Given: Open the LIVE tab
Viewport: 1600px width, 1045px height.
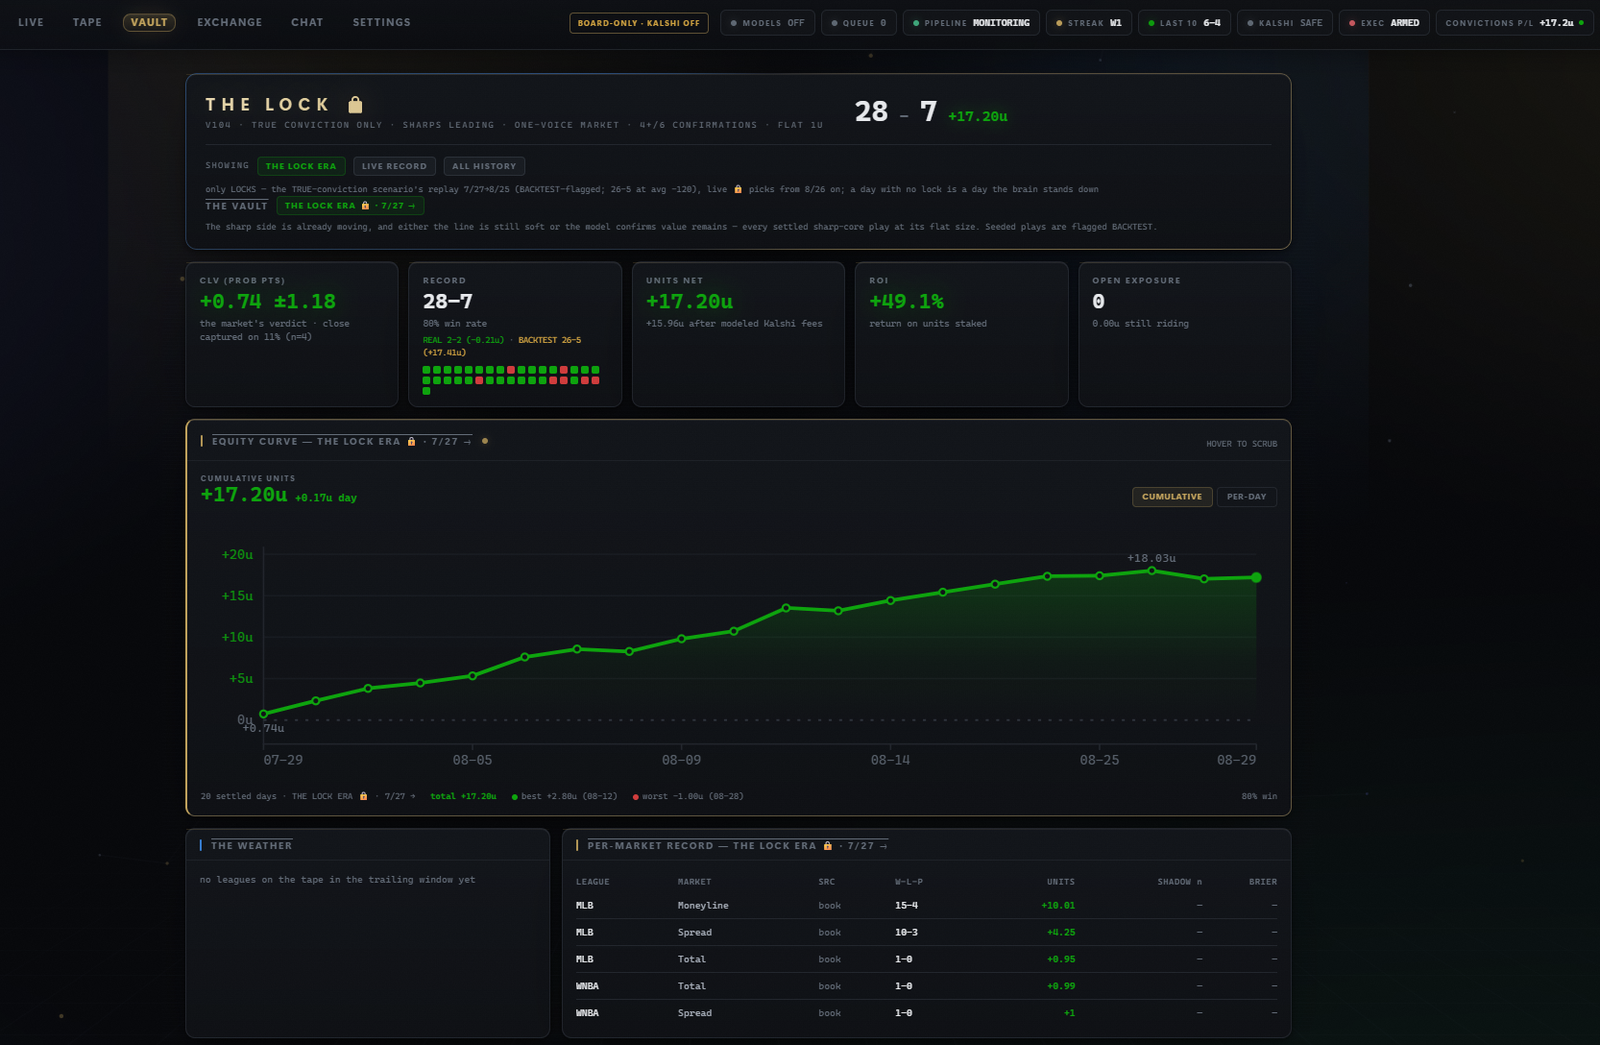Looking at the screenshot, I should (31, 22).
